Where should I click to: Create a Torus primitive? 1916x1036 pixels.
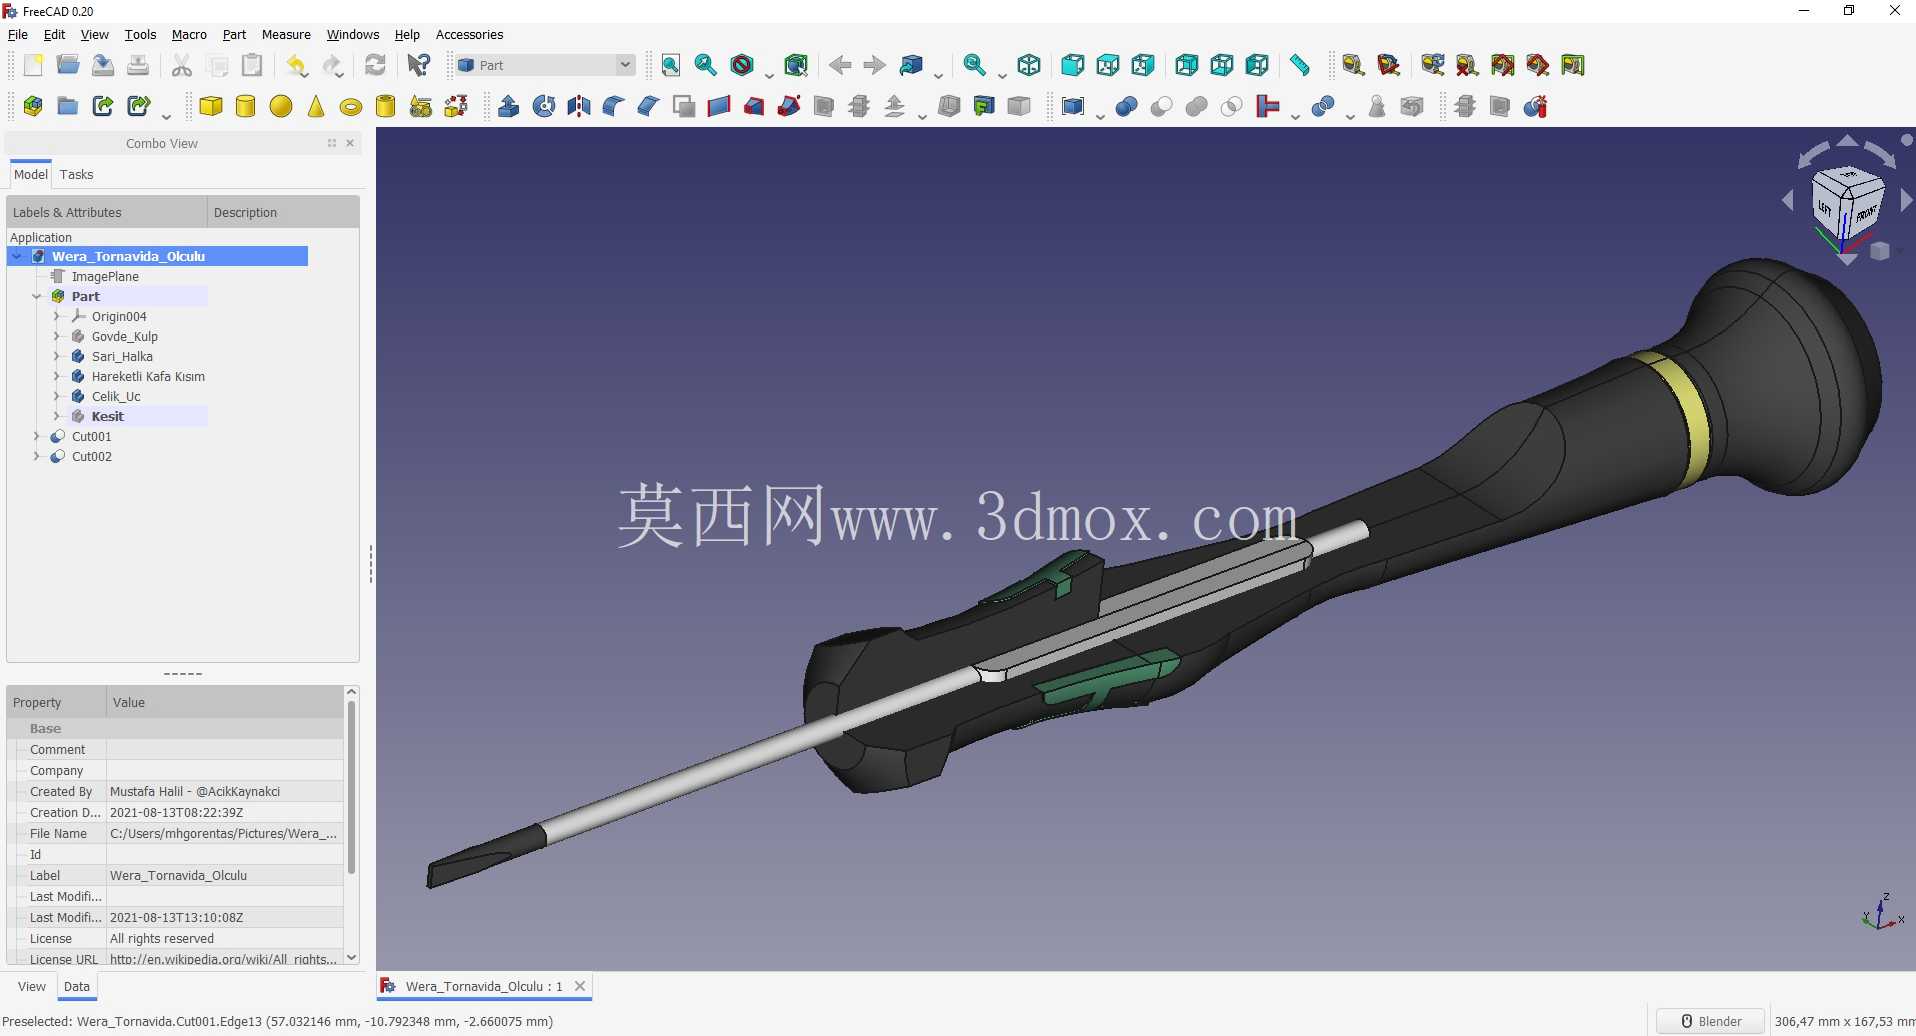point(351,107)
